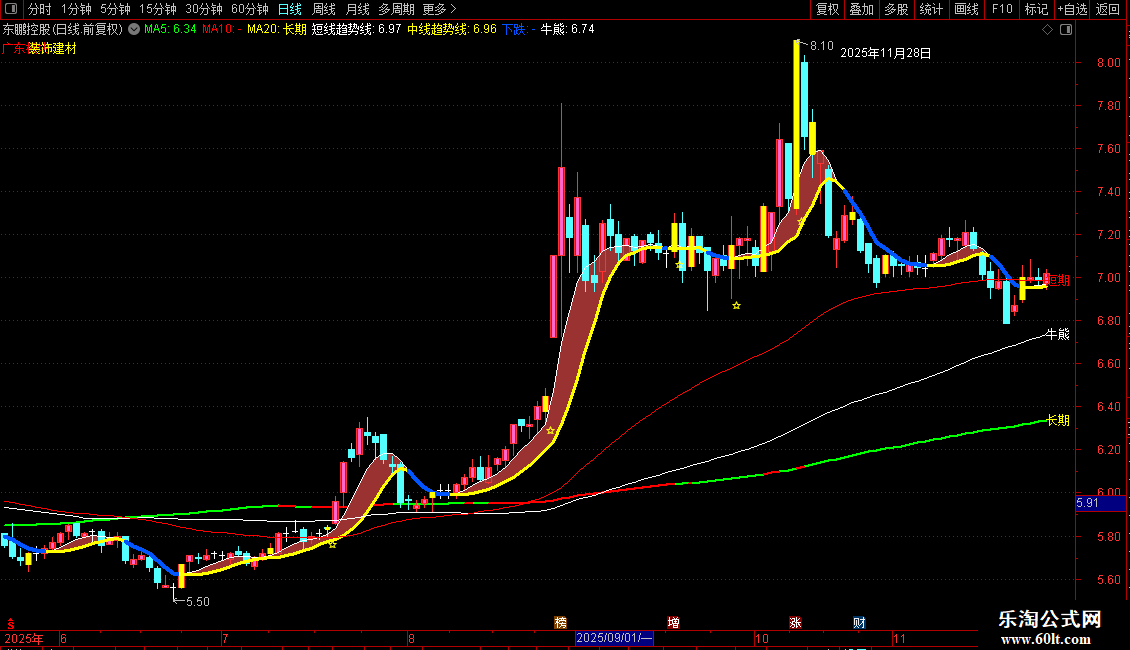Select the 月线 monthly period

click(x=357, y=9)
